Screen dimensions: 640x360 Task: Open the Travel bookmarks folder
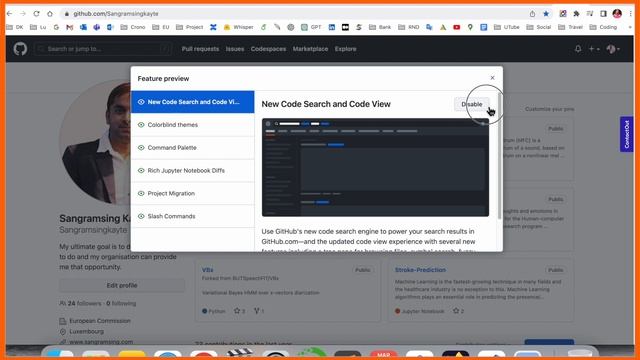571,27
